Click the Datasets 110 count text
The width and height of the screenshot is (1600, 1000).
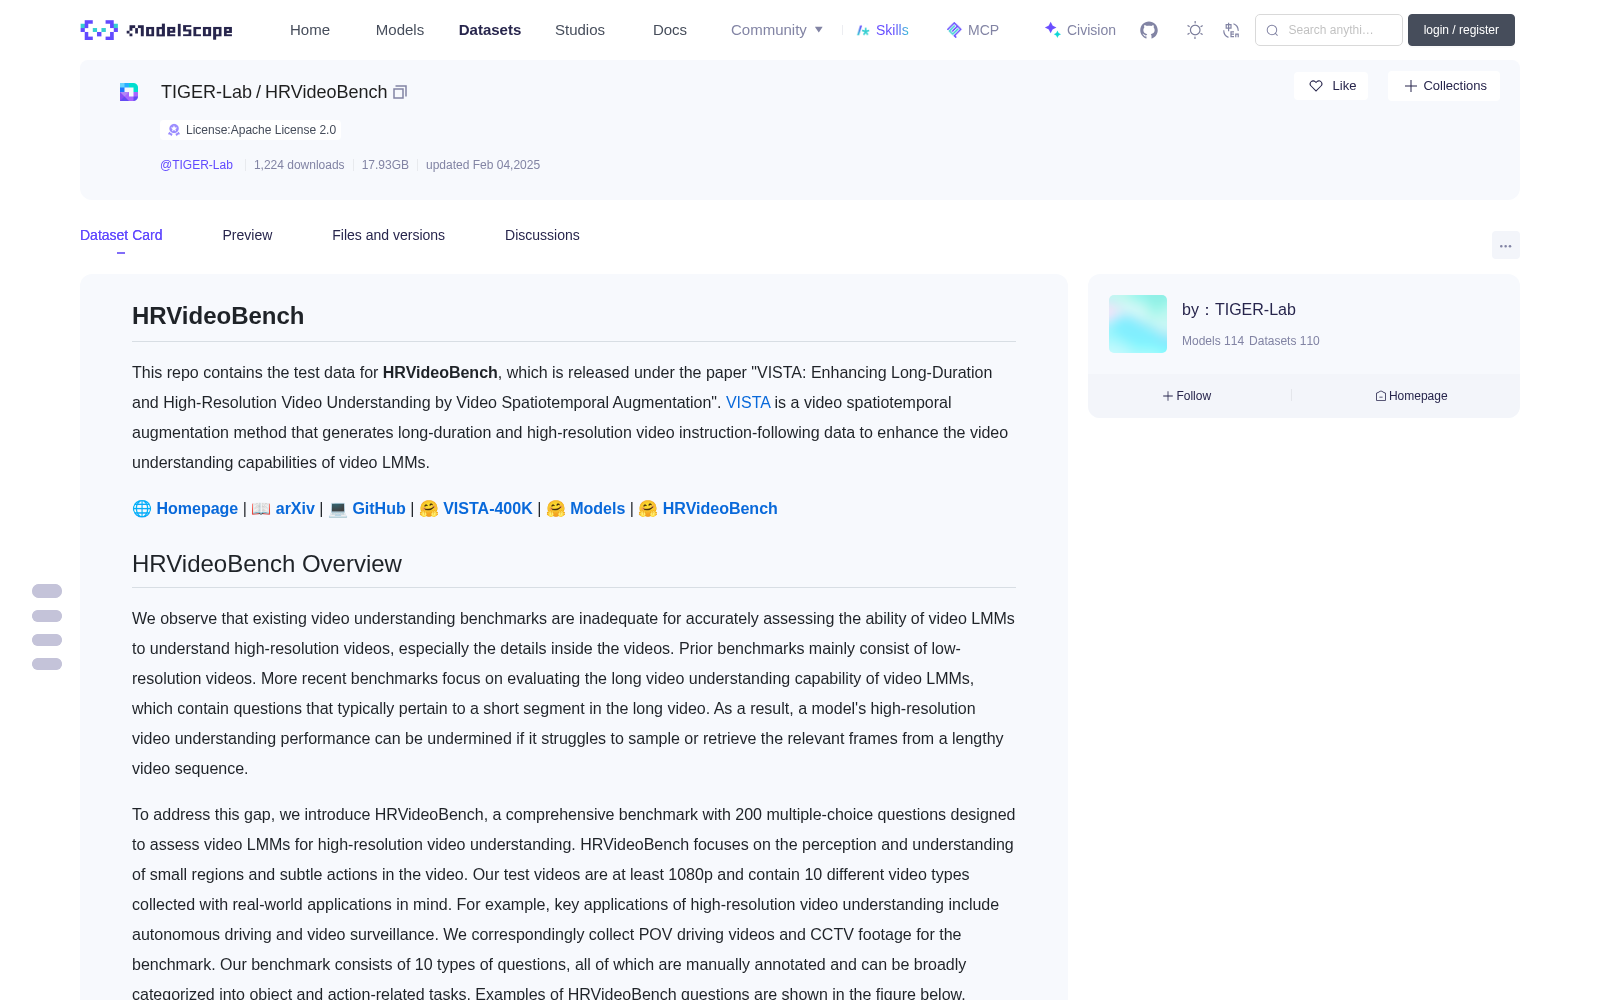point(1284,341)
